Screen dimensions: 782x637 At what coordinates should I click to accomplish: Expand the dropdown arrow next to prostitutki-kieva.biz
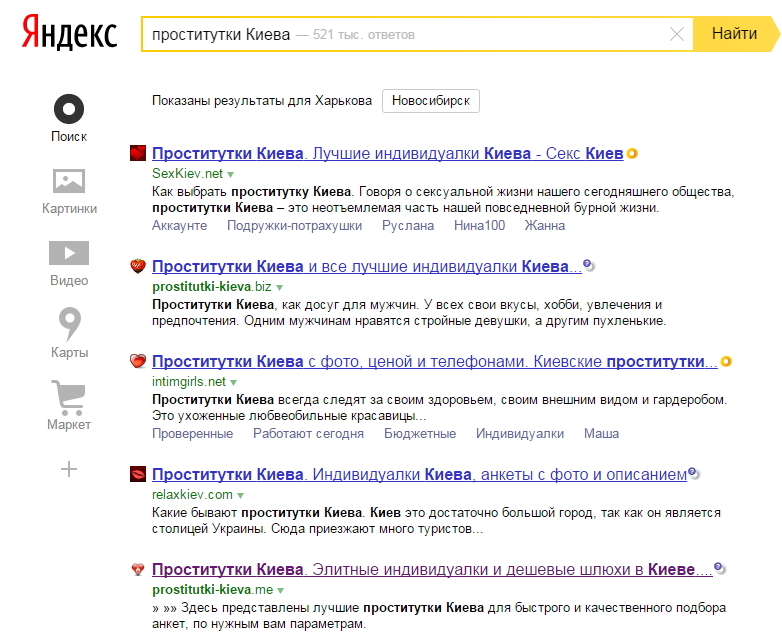tap(279, 288)
